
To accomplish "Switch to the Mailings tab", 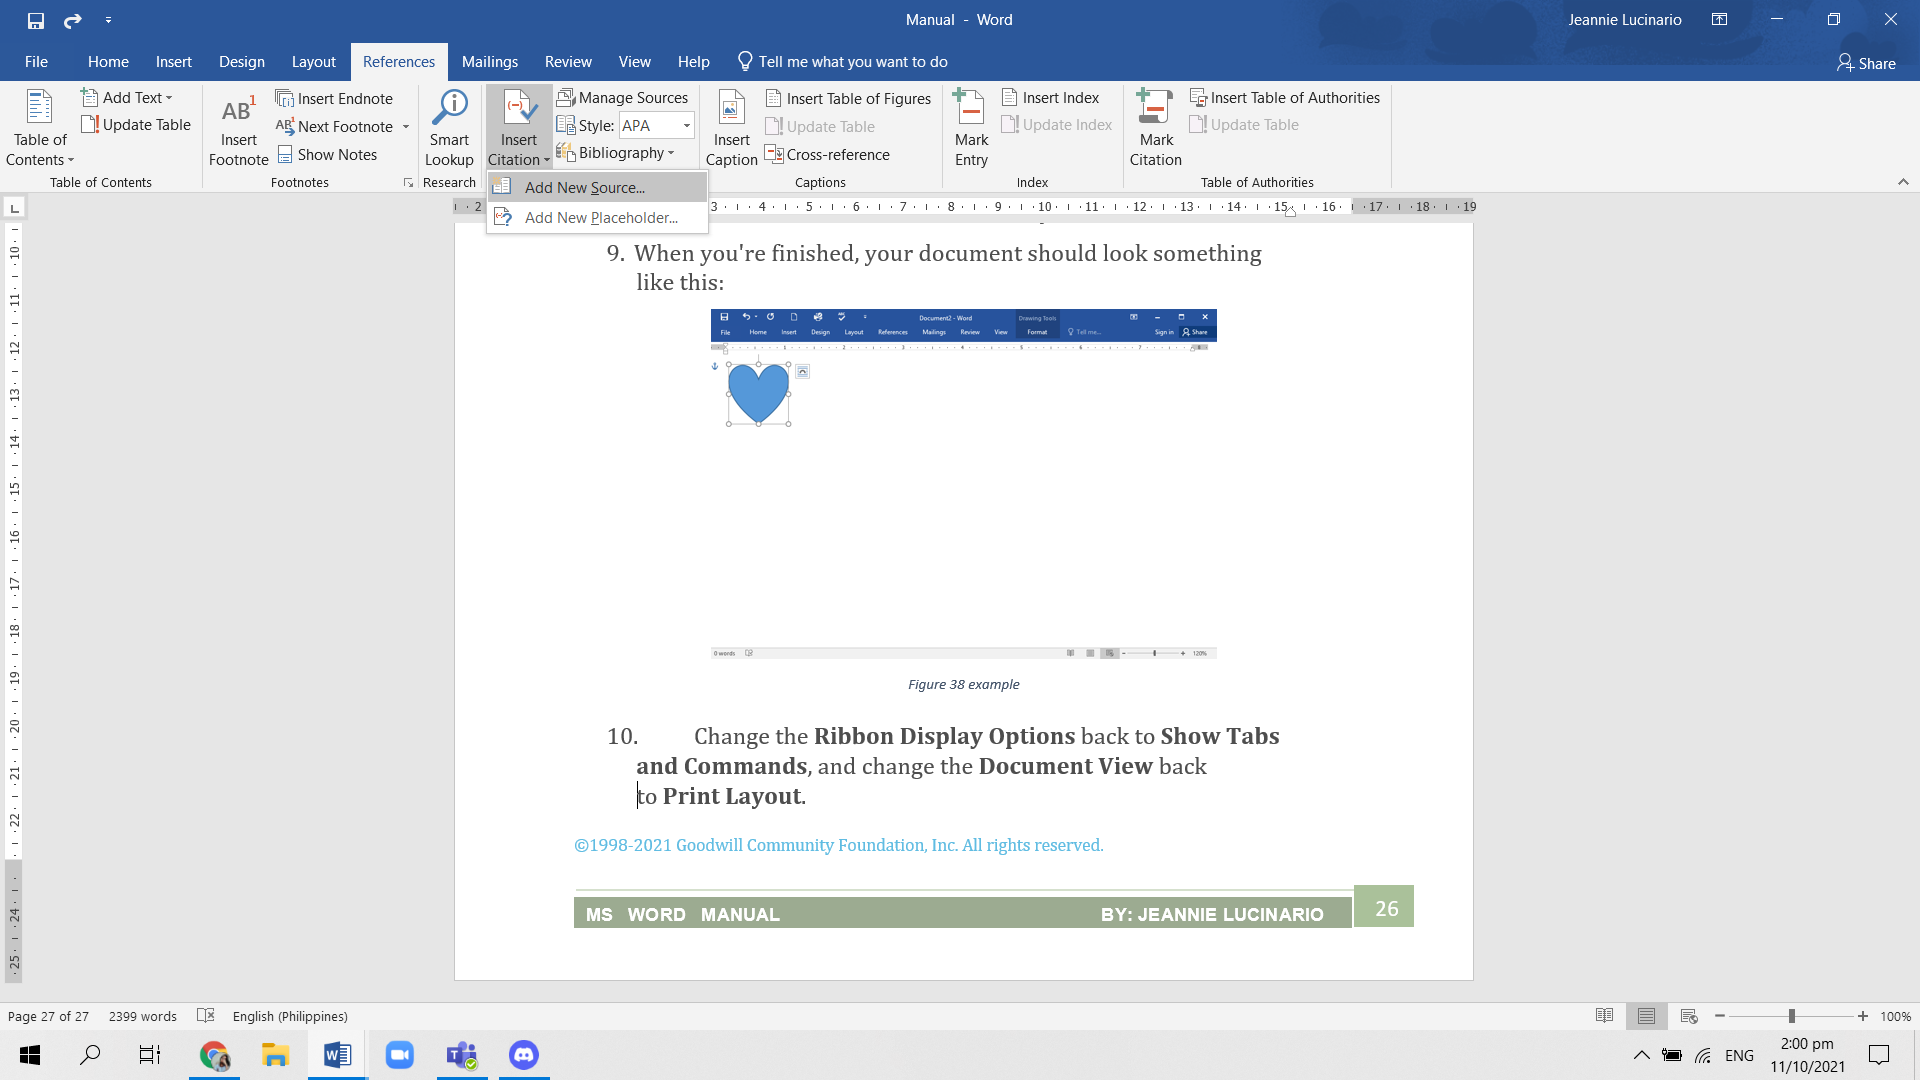I will point(490,62).
